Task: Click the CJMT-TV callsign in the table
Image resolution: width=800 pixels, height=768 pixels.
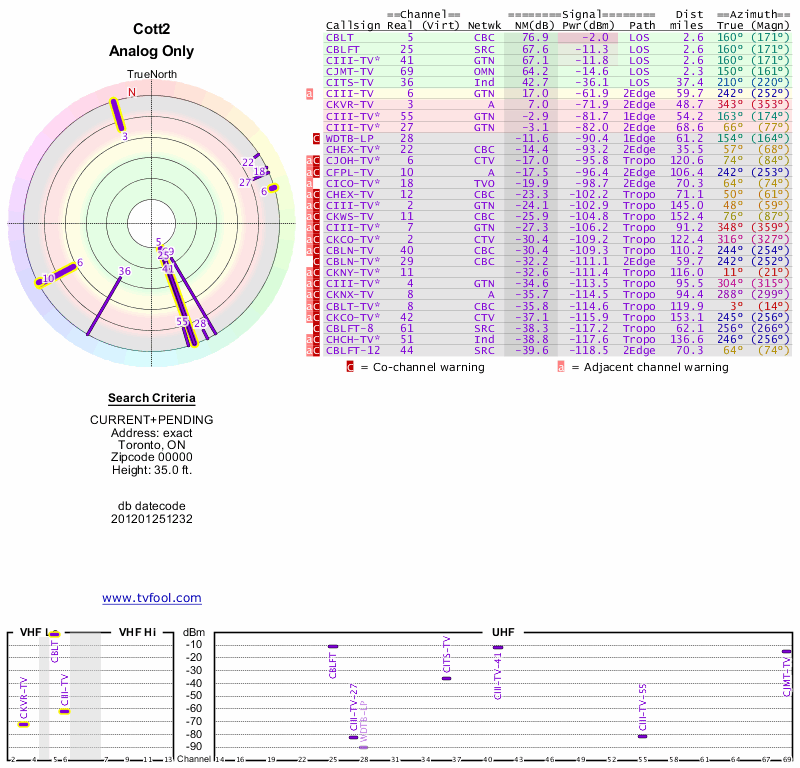Action: 349,71
